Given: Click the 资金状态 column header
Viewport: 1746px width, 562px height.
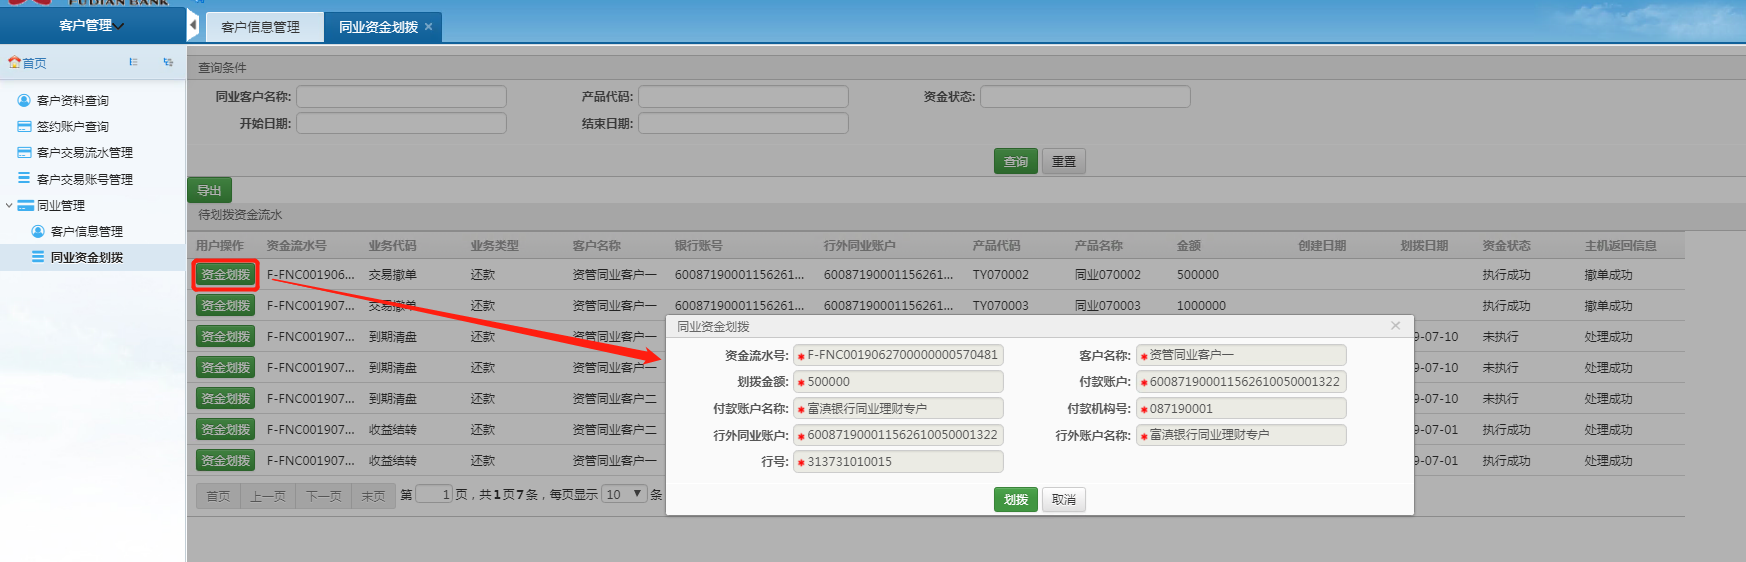Looking at the screenshot, I should click(x=1506, y=245).
